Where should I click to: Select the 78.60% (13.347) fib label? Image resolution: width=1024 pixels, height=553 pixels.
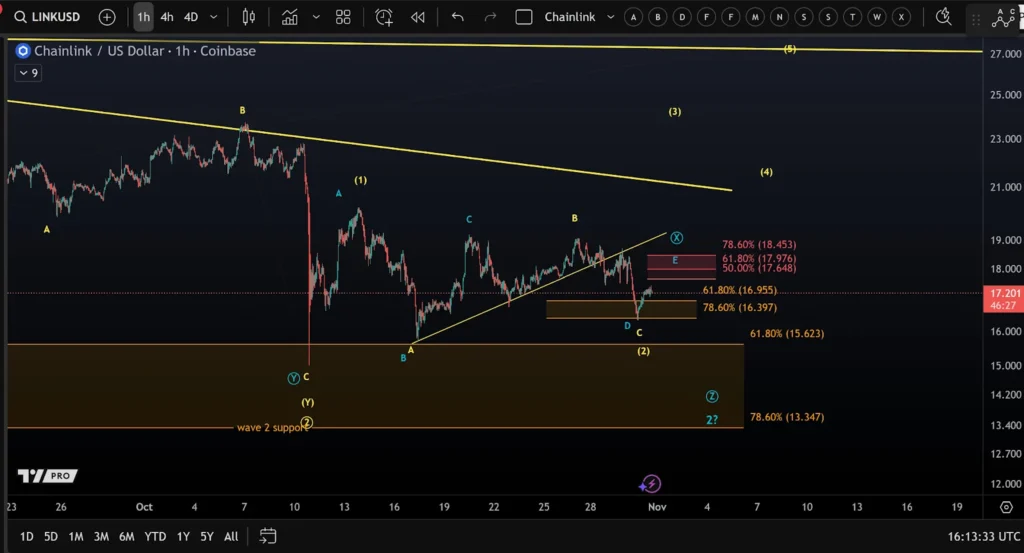pyautogui.click(x=787, y=417)
